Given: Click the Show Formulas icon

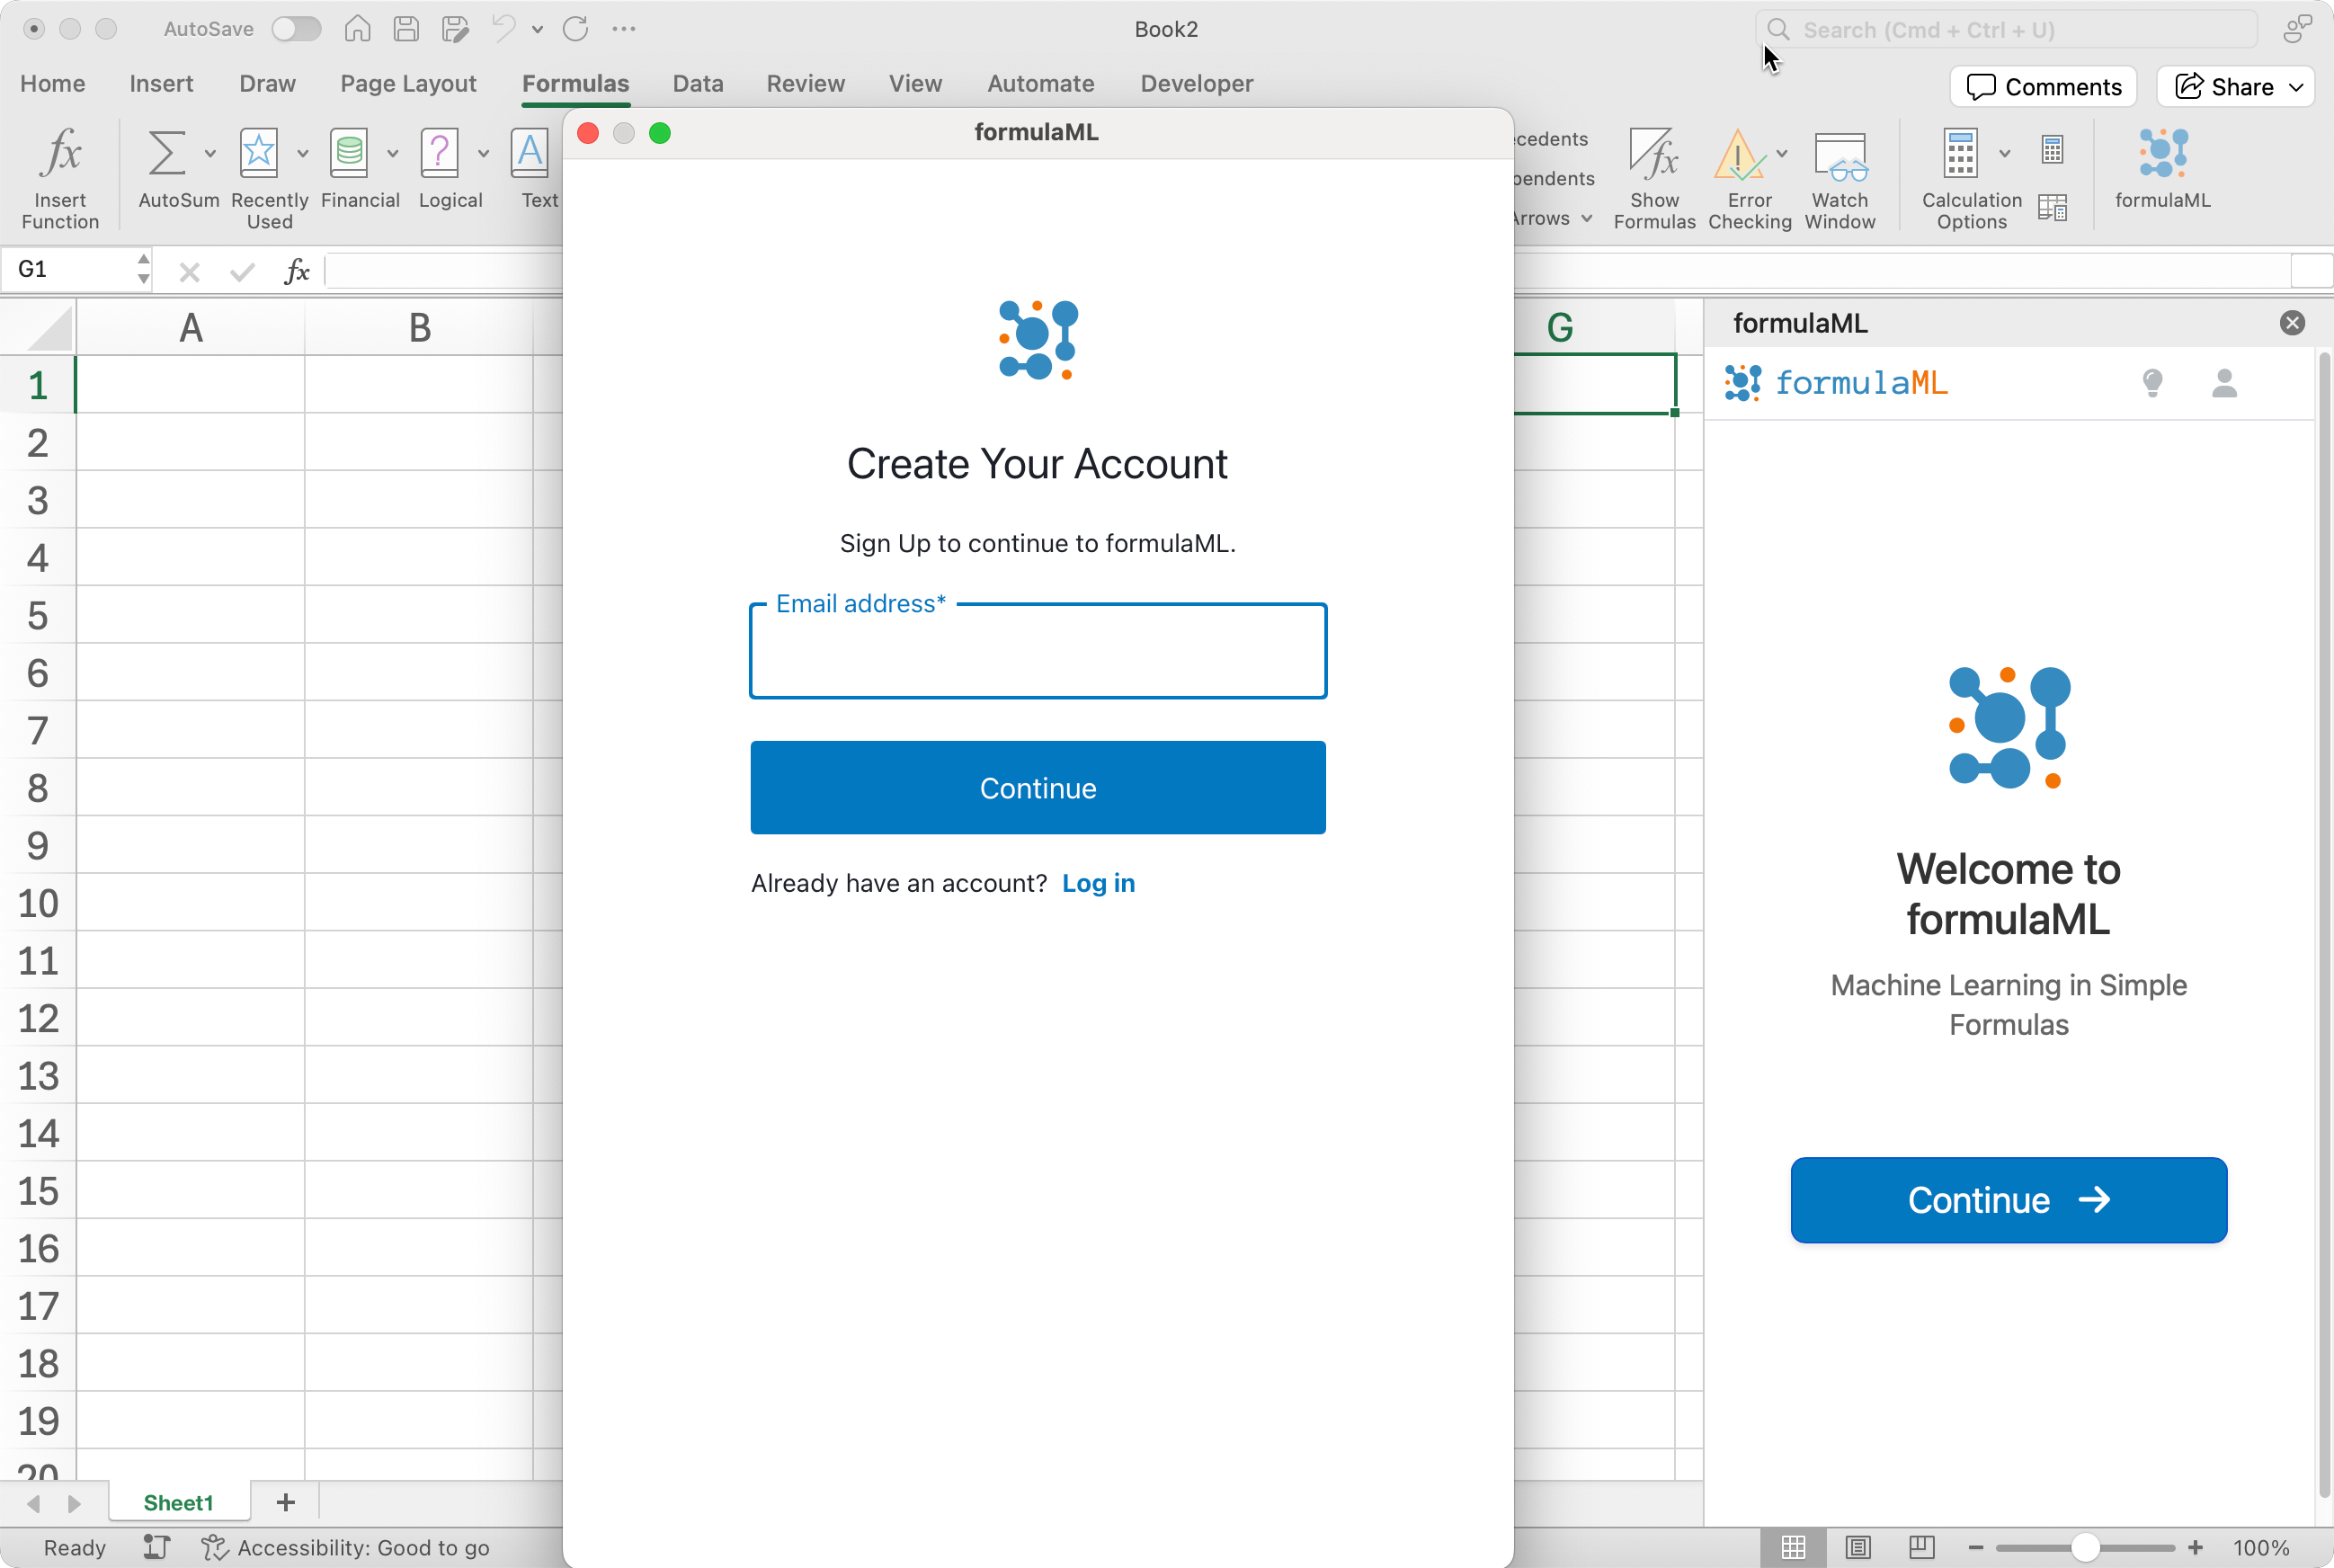Looking at the screenshot, I should pos(1653,155).
